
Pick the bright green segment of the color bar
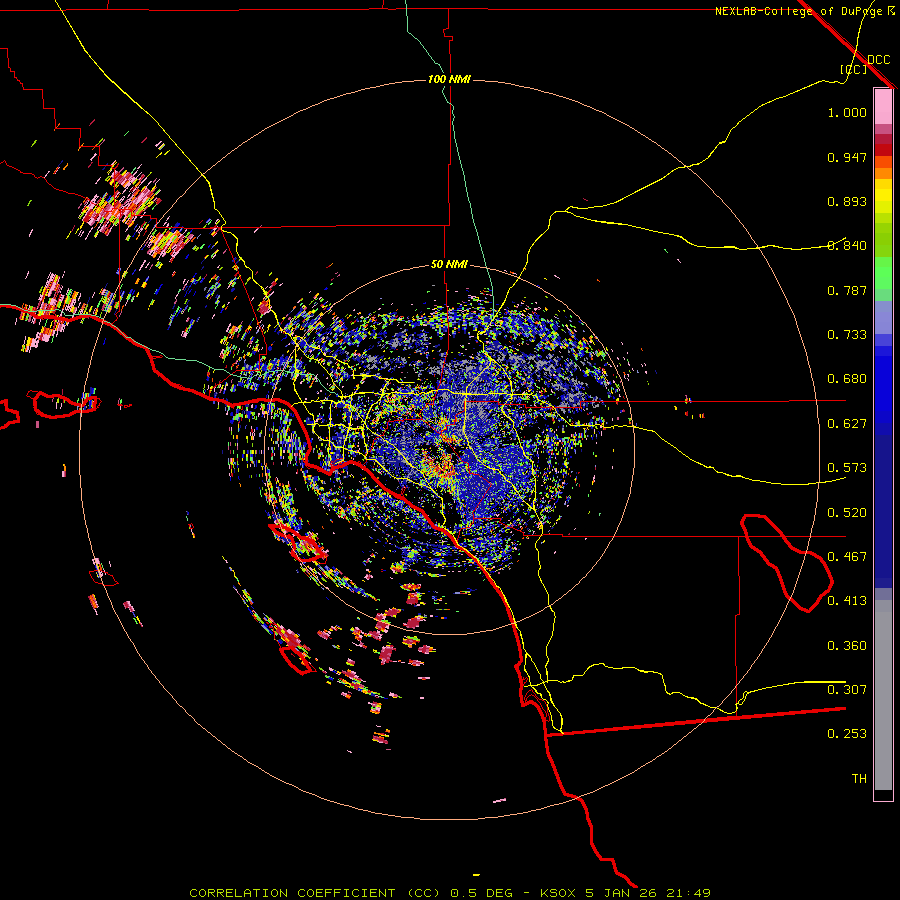click(883, 273)
